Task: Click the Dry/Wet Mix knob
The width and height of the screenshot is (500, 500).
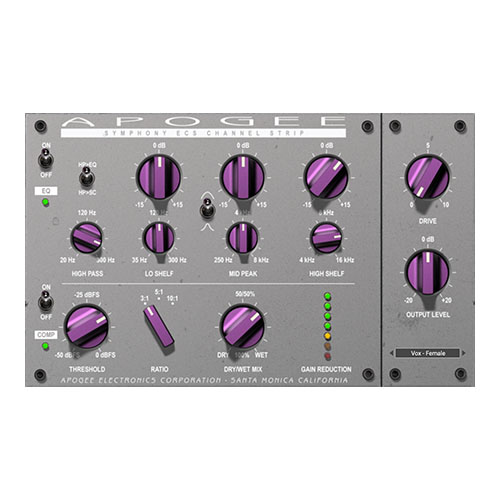Action: pyautogui.click(x=243, y=326)
